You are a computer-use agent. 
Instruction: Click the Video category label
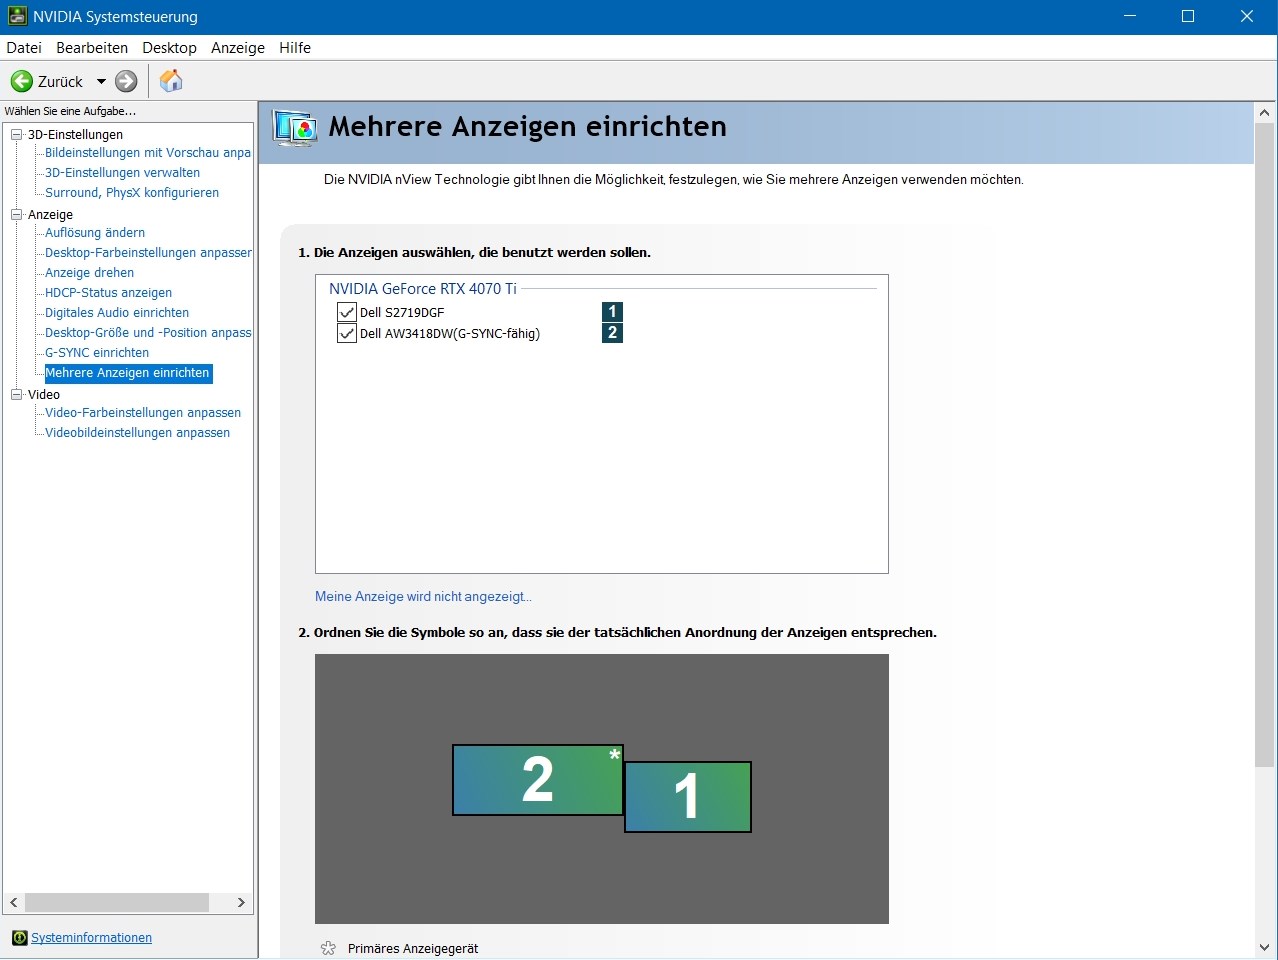coord(44,394)
